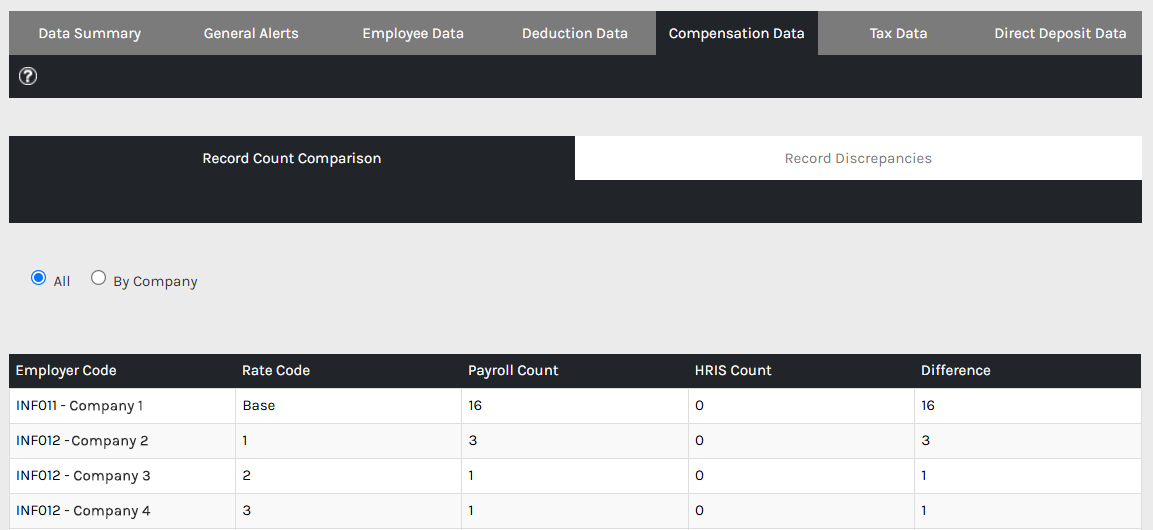Select the INF011 - Company 1 cell

click(122, 406)
